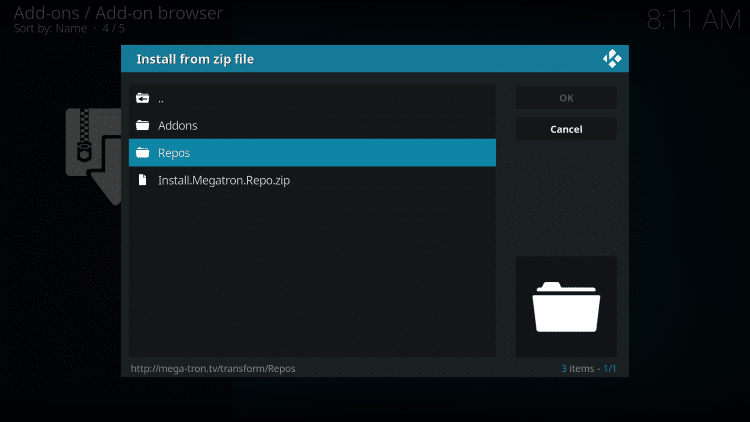Click the "Sort by: Name" label
The height and width of the screenshot is (422, 750).
[52, 28]
